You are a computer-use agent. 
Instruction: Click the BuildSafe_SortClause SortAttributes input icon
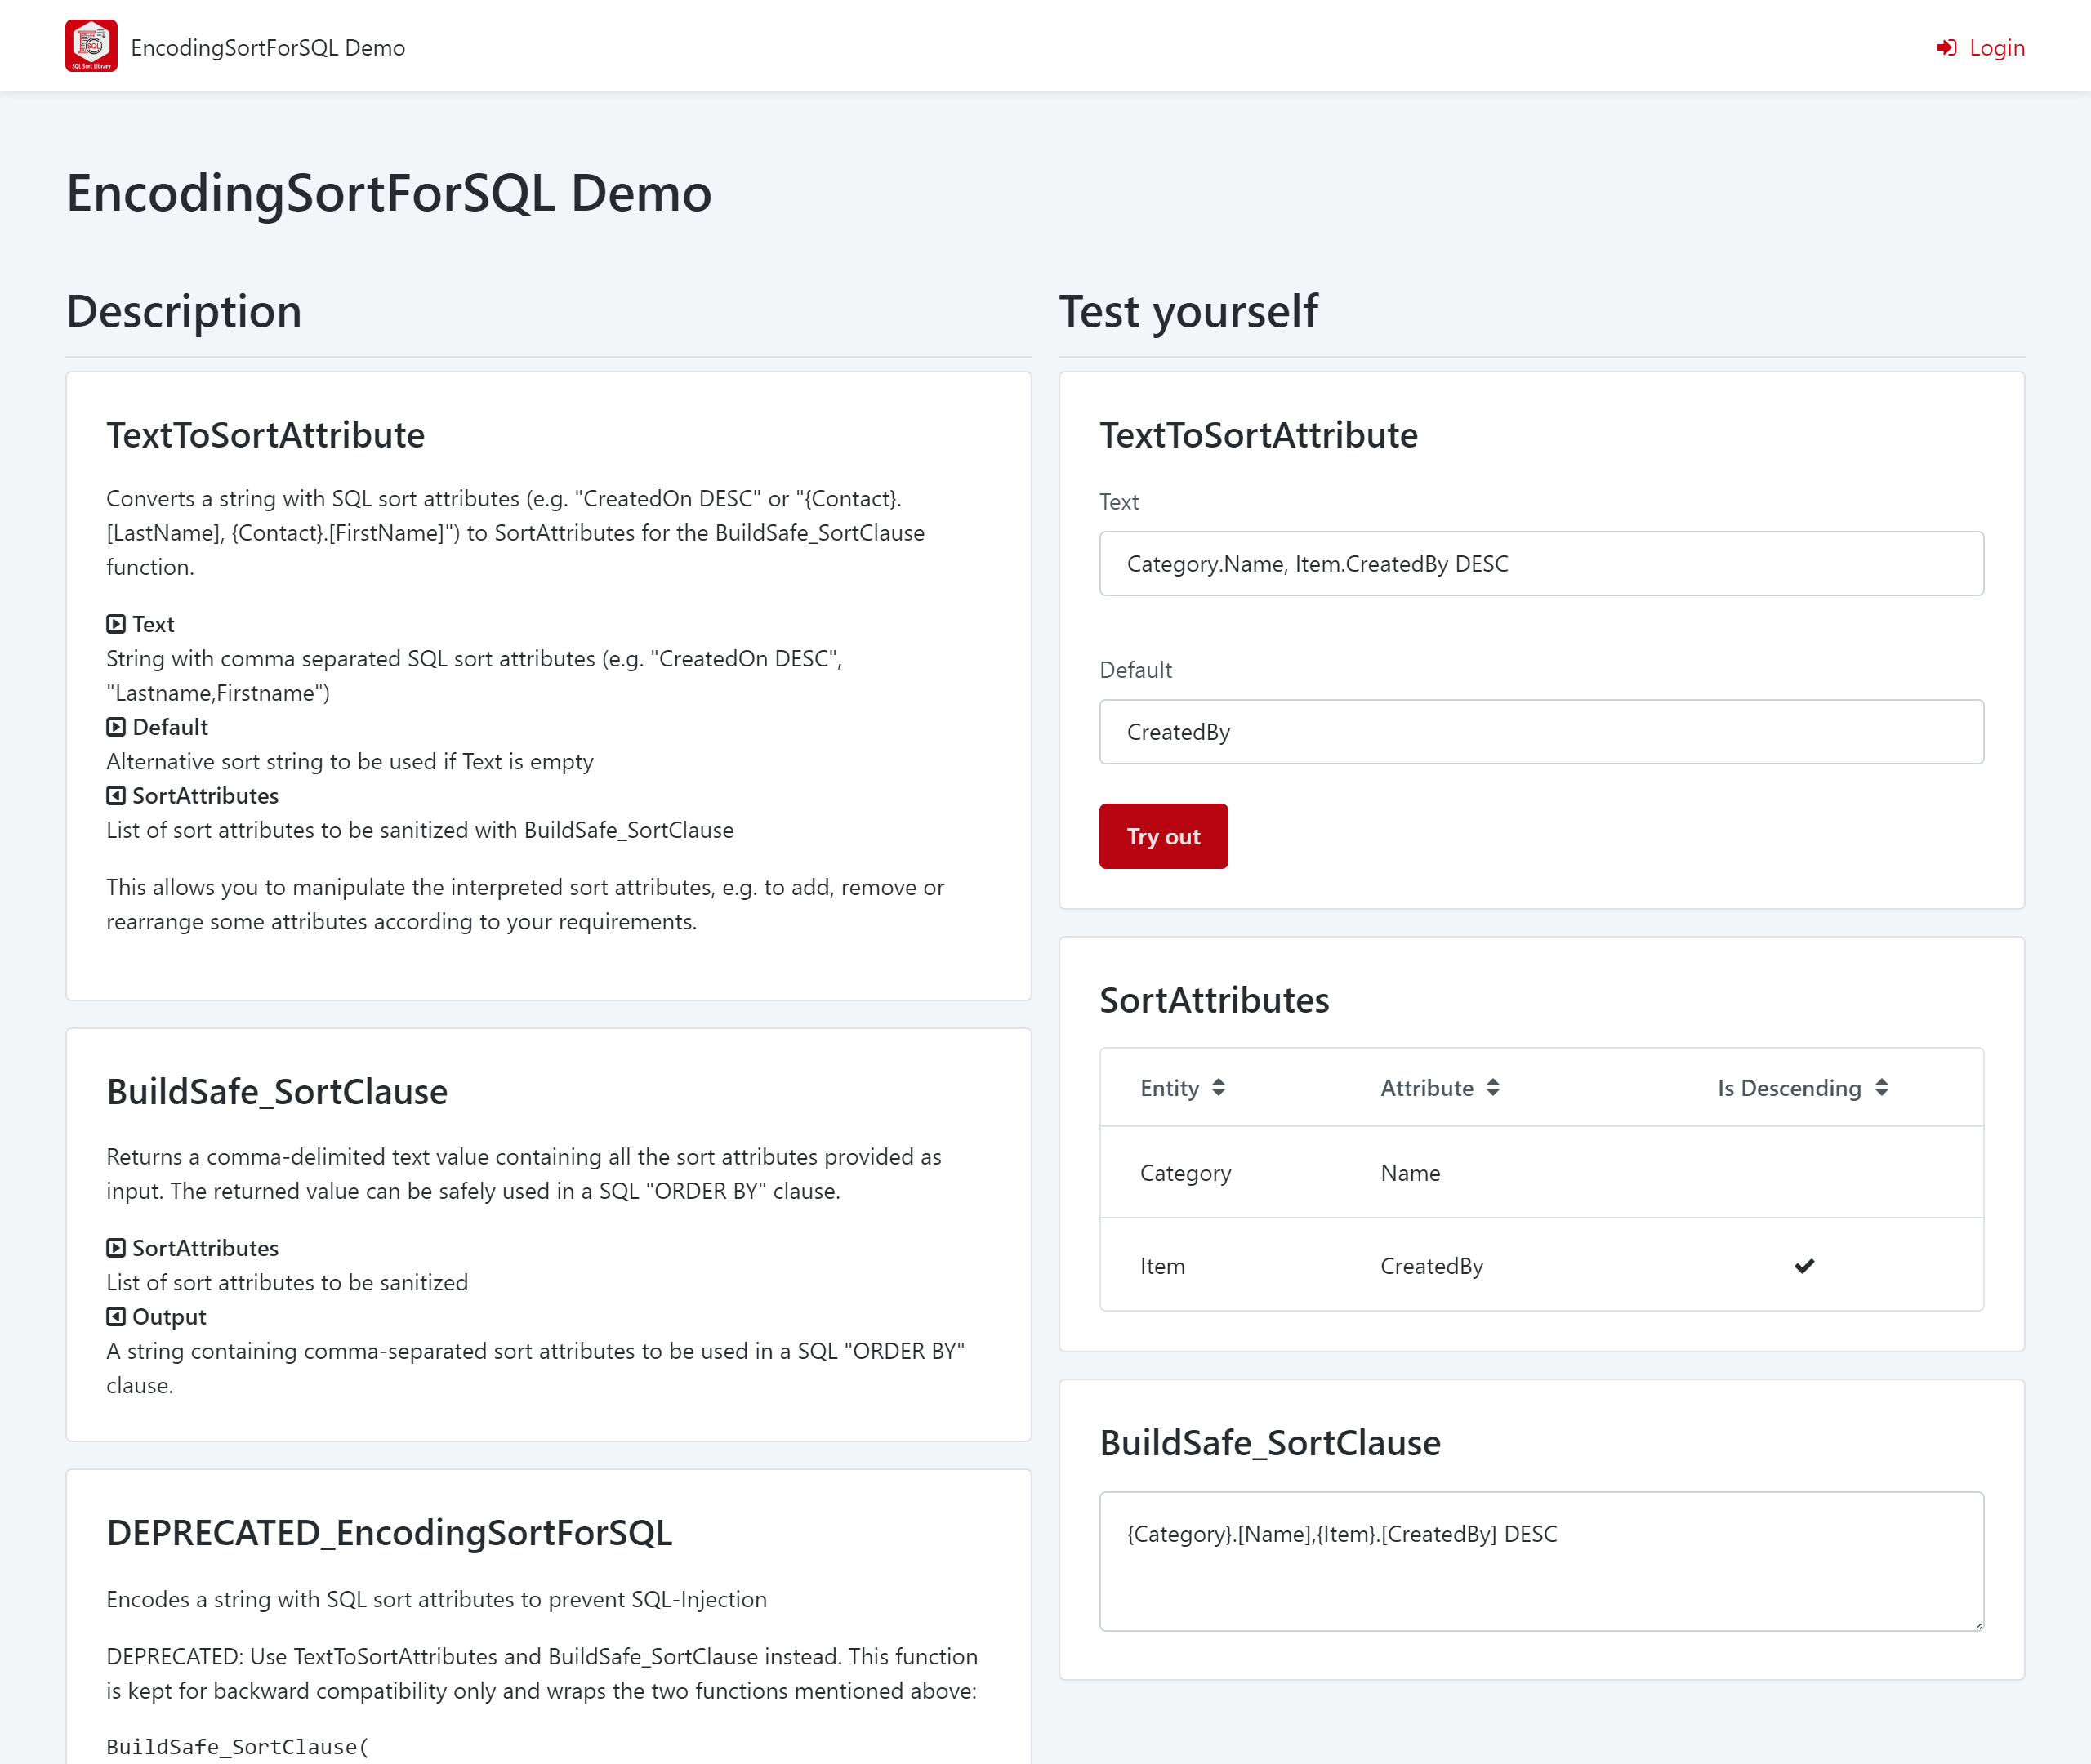[116, 1248]
